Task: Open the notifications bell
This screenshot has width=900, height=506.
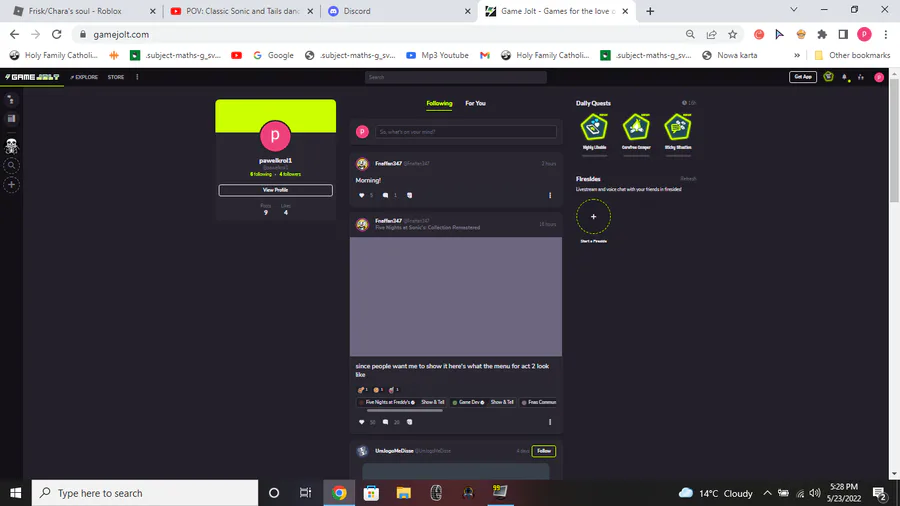Action: click(x=844, y=77)
